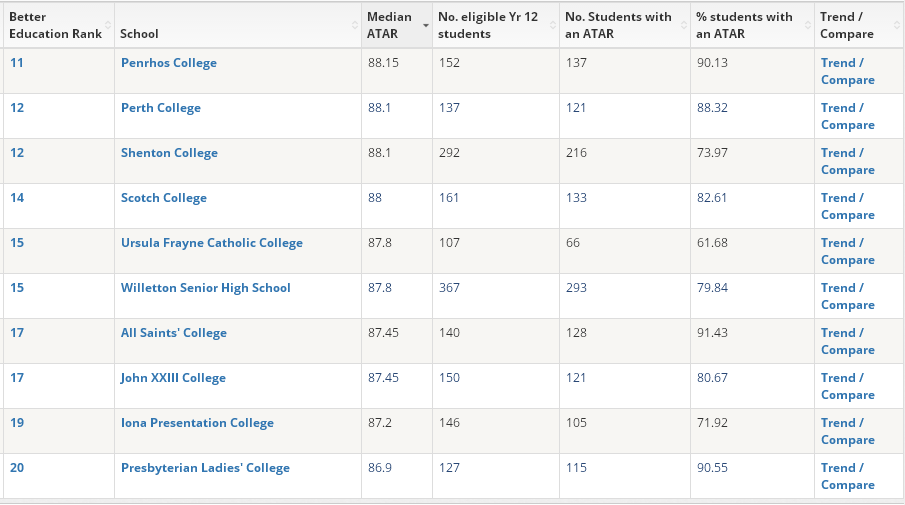
Task: View Iona Presentation College page
Action: tap(197, 423)
